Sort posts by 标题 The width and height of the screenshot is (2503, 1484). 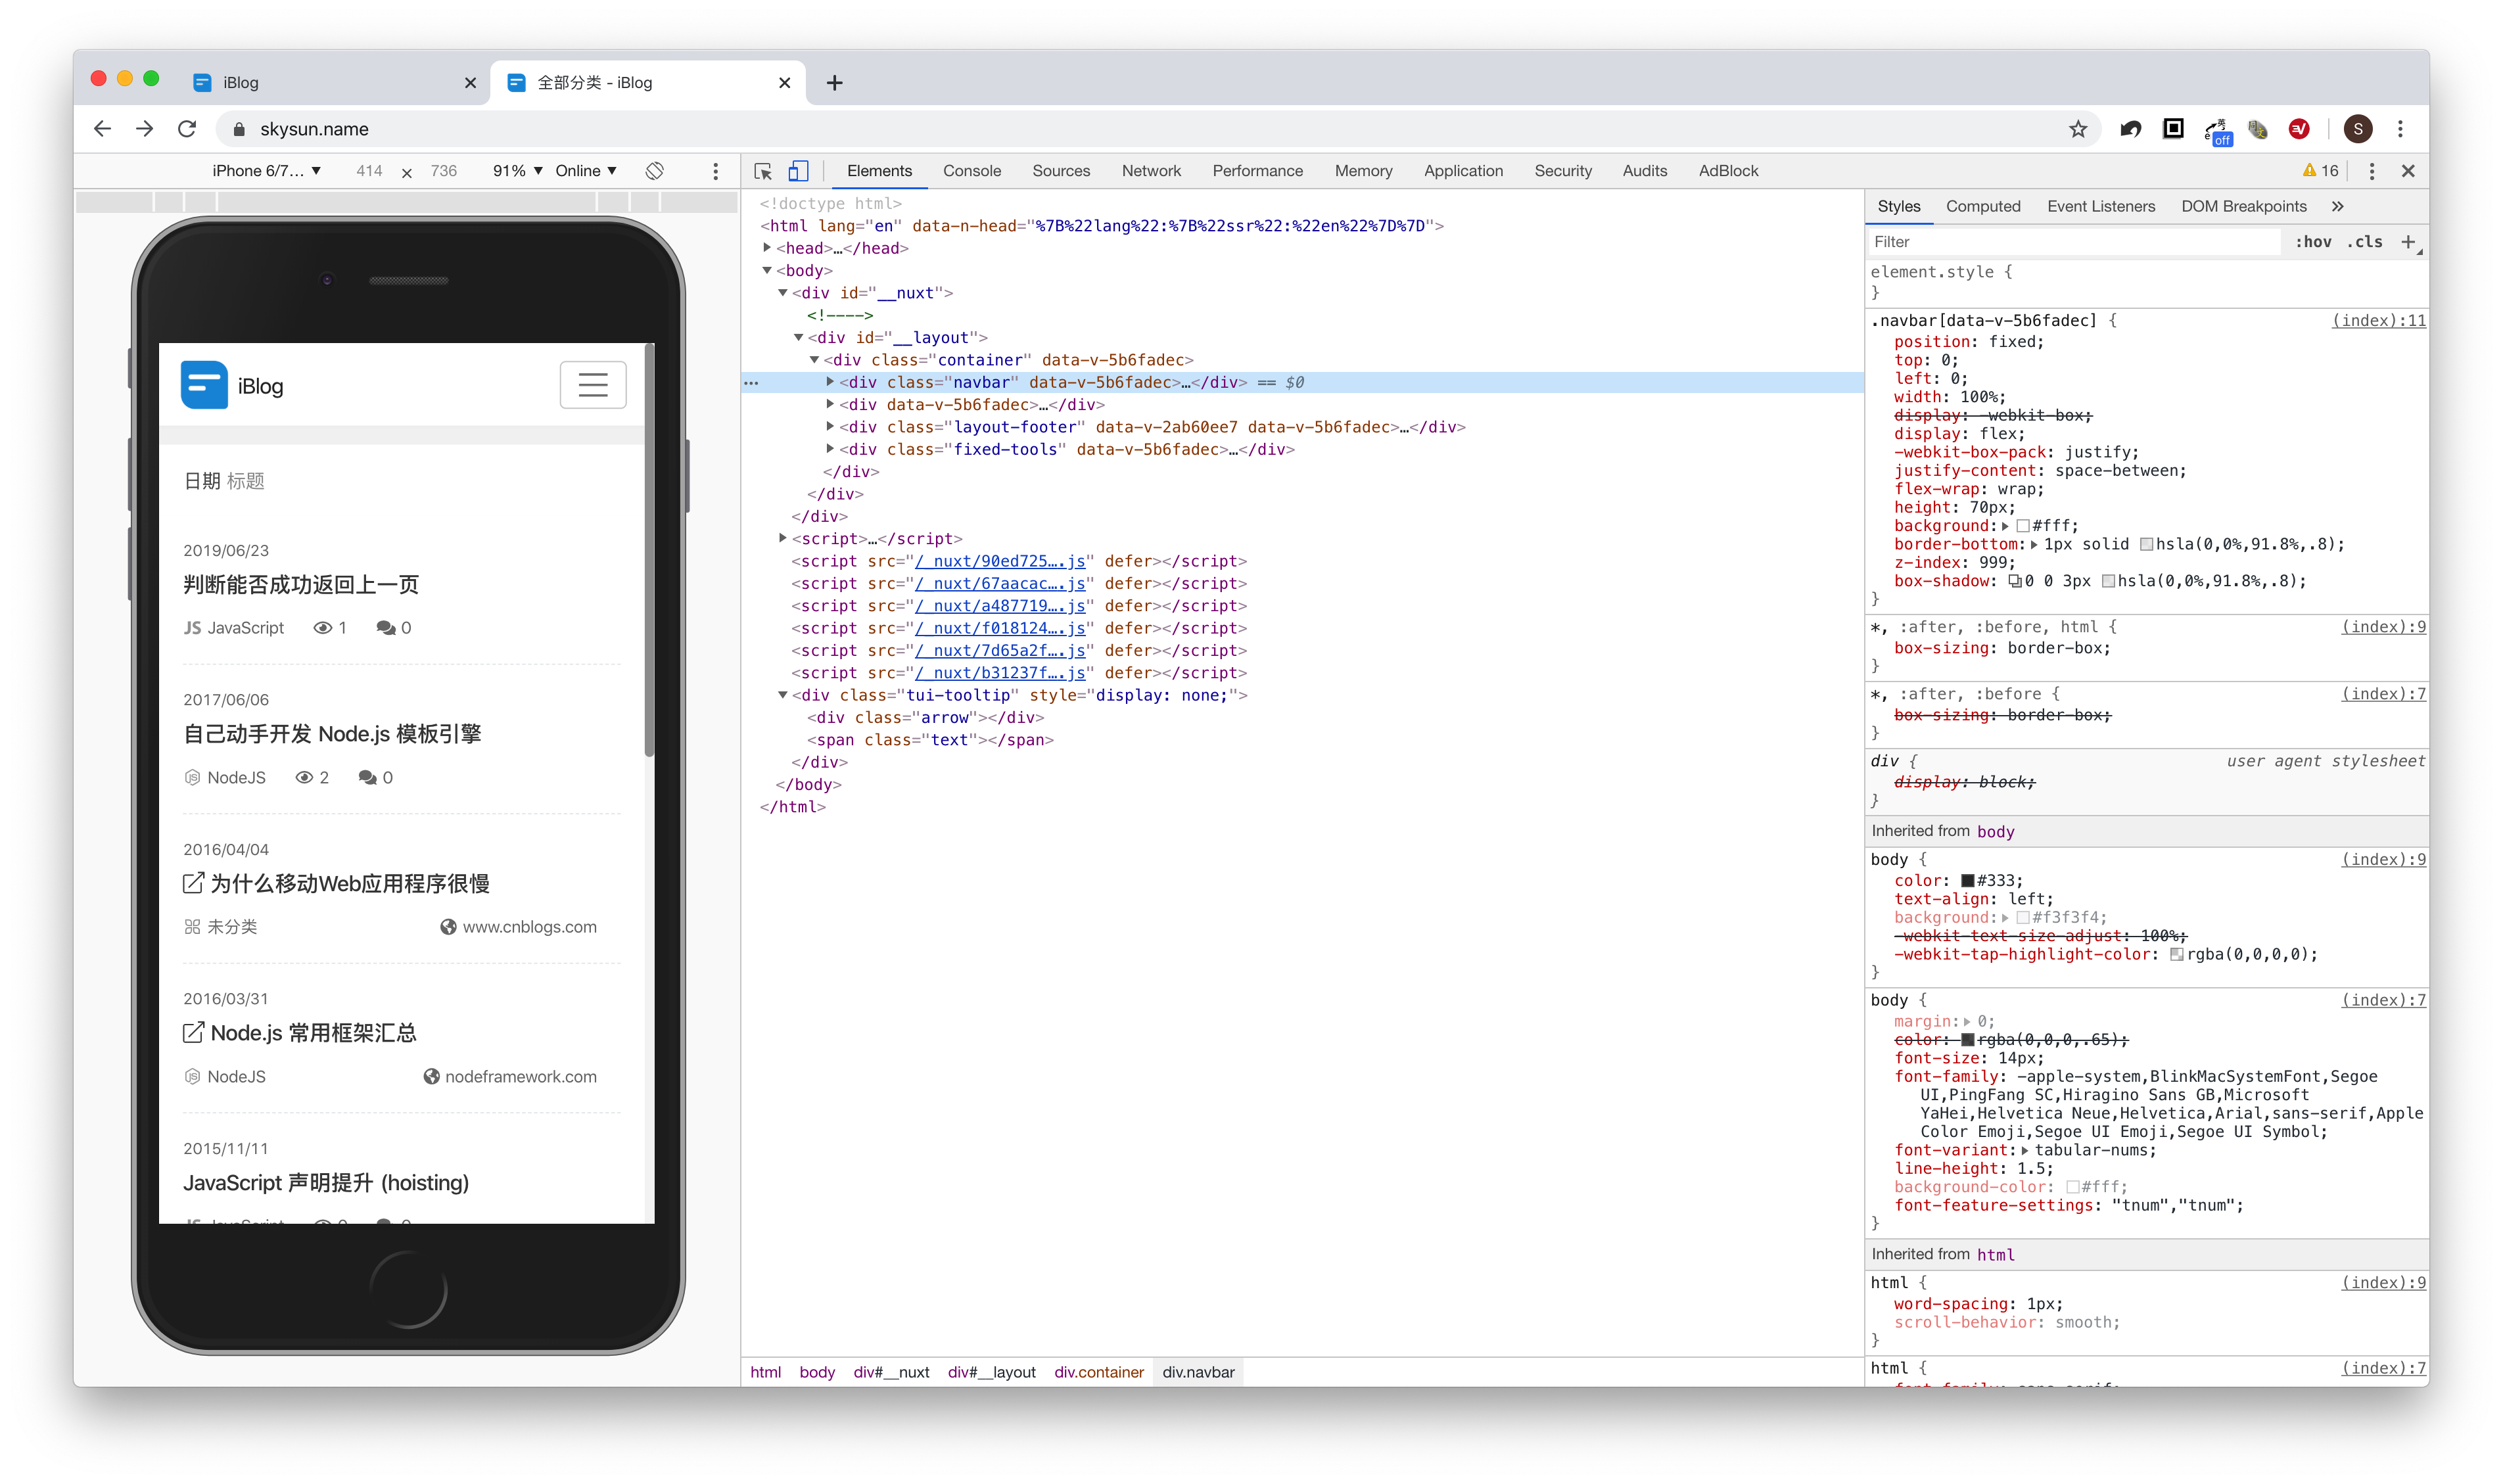[245, 481]
